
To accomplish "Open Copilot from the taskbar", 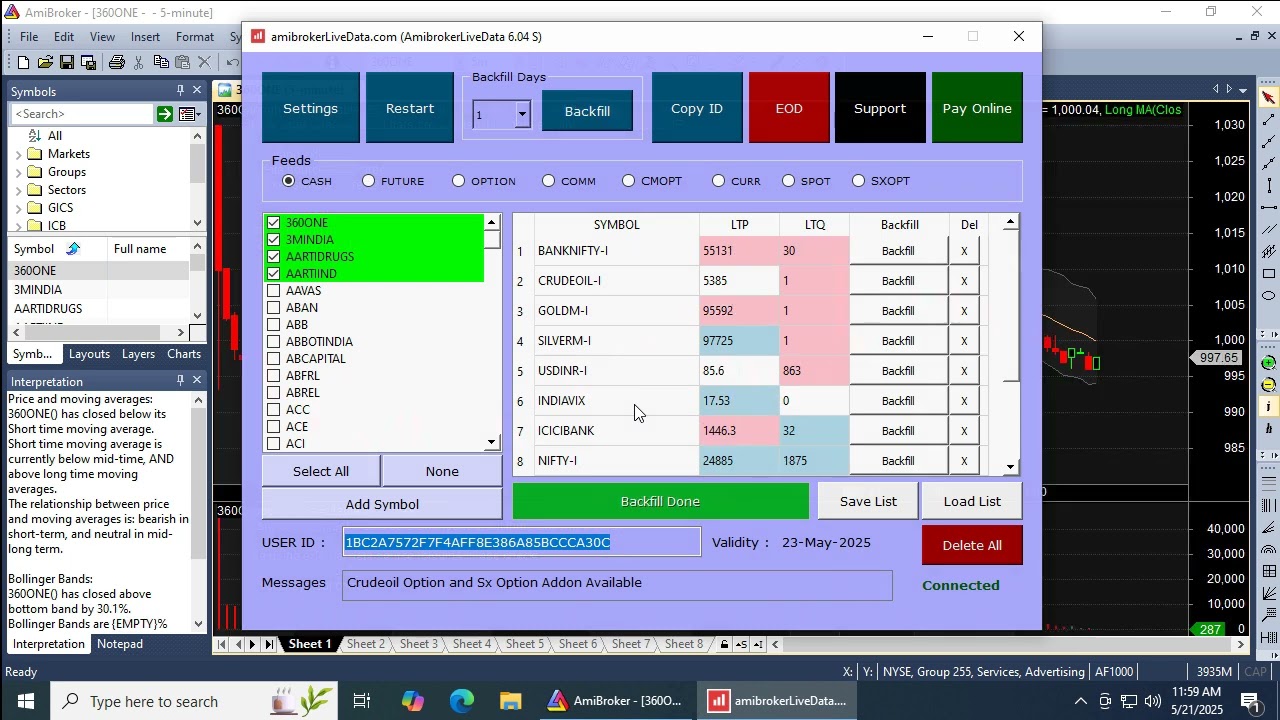I will pyautogui.click(x=412, y=701).
